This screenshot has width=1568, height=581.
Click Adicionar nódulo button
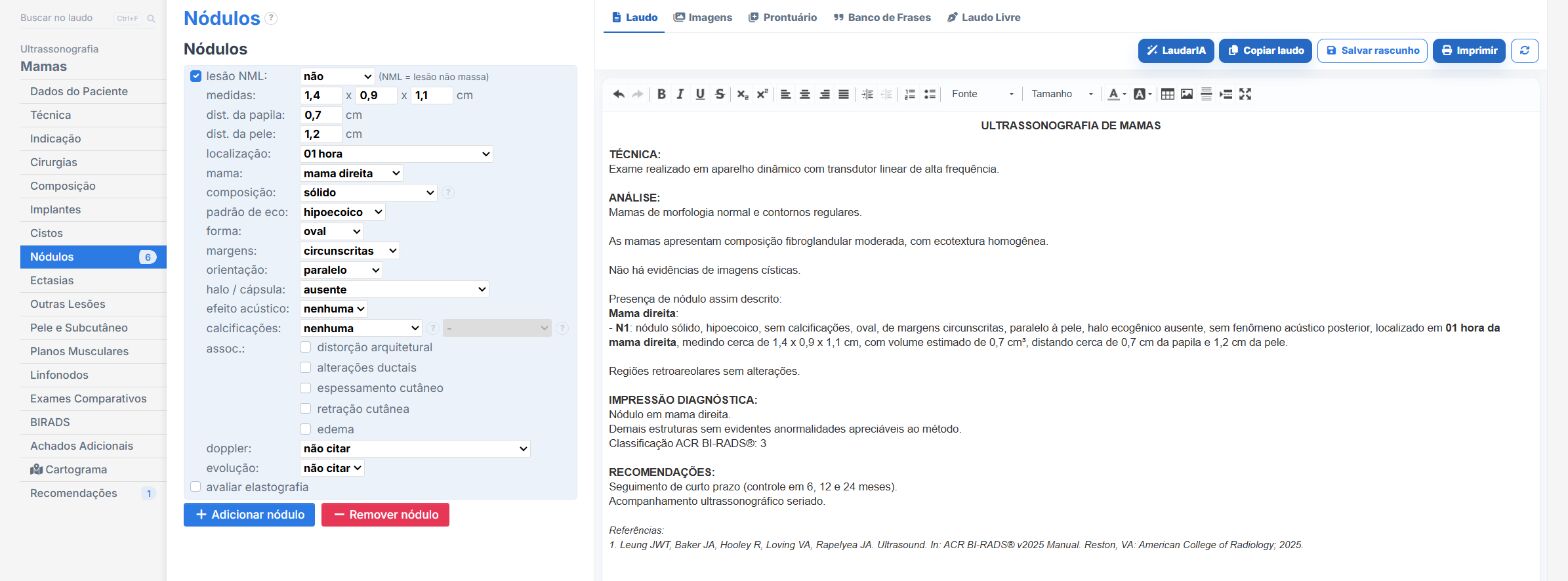249,515
